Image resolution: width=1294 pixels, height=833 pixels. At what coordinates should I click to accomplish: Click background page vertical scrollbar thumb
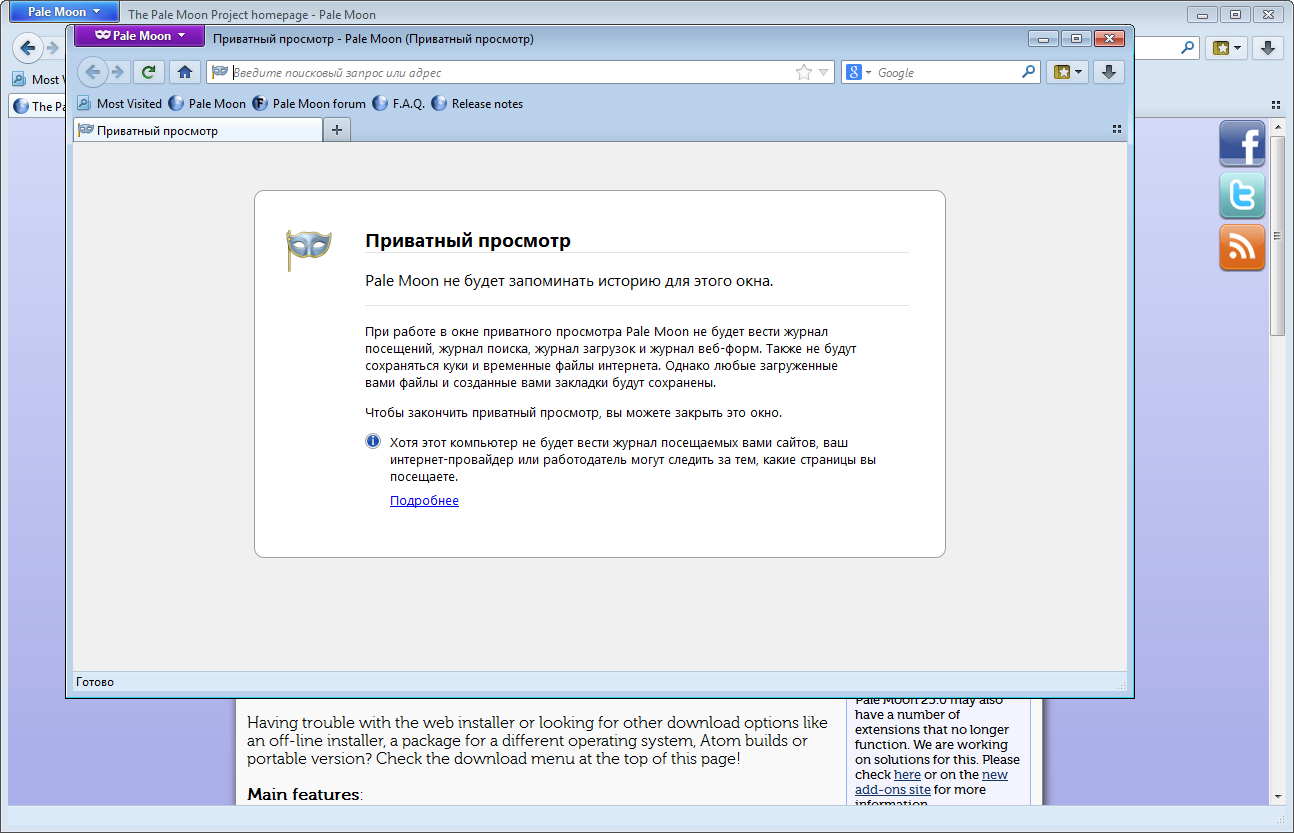pos(1277,235)
